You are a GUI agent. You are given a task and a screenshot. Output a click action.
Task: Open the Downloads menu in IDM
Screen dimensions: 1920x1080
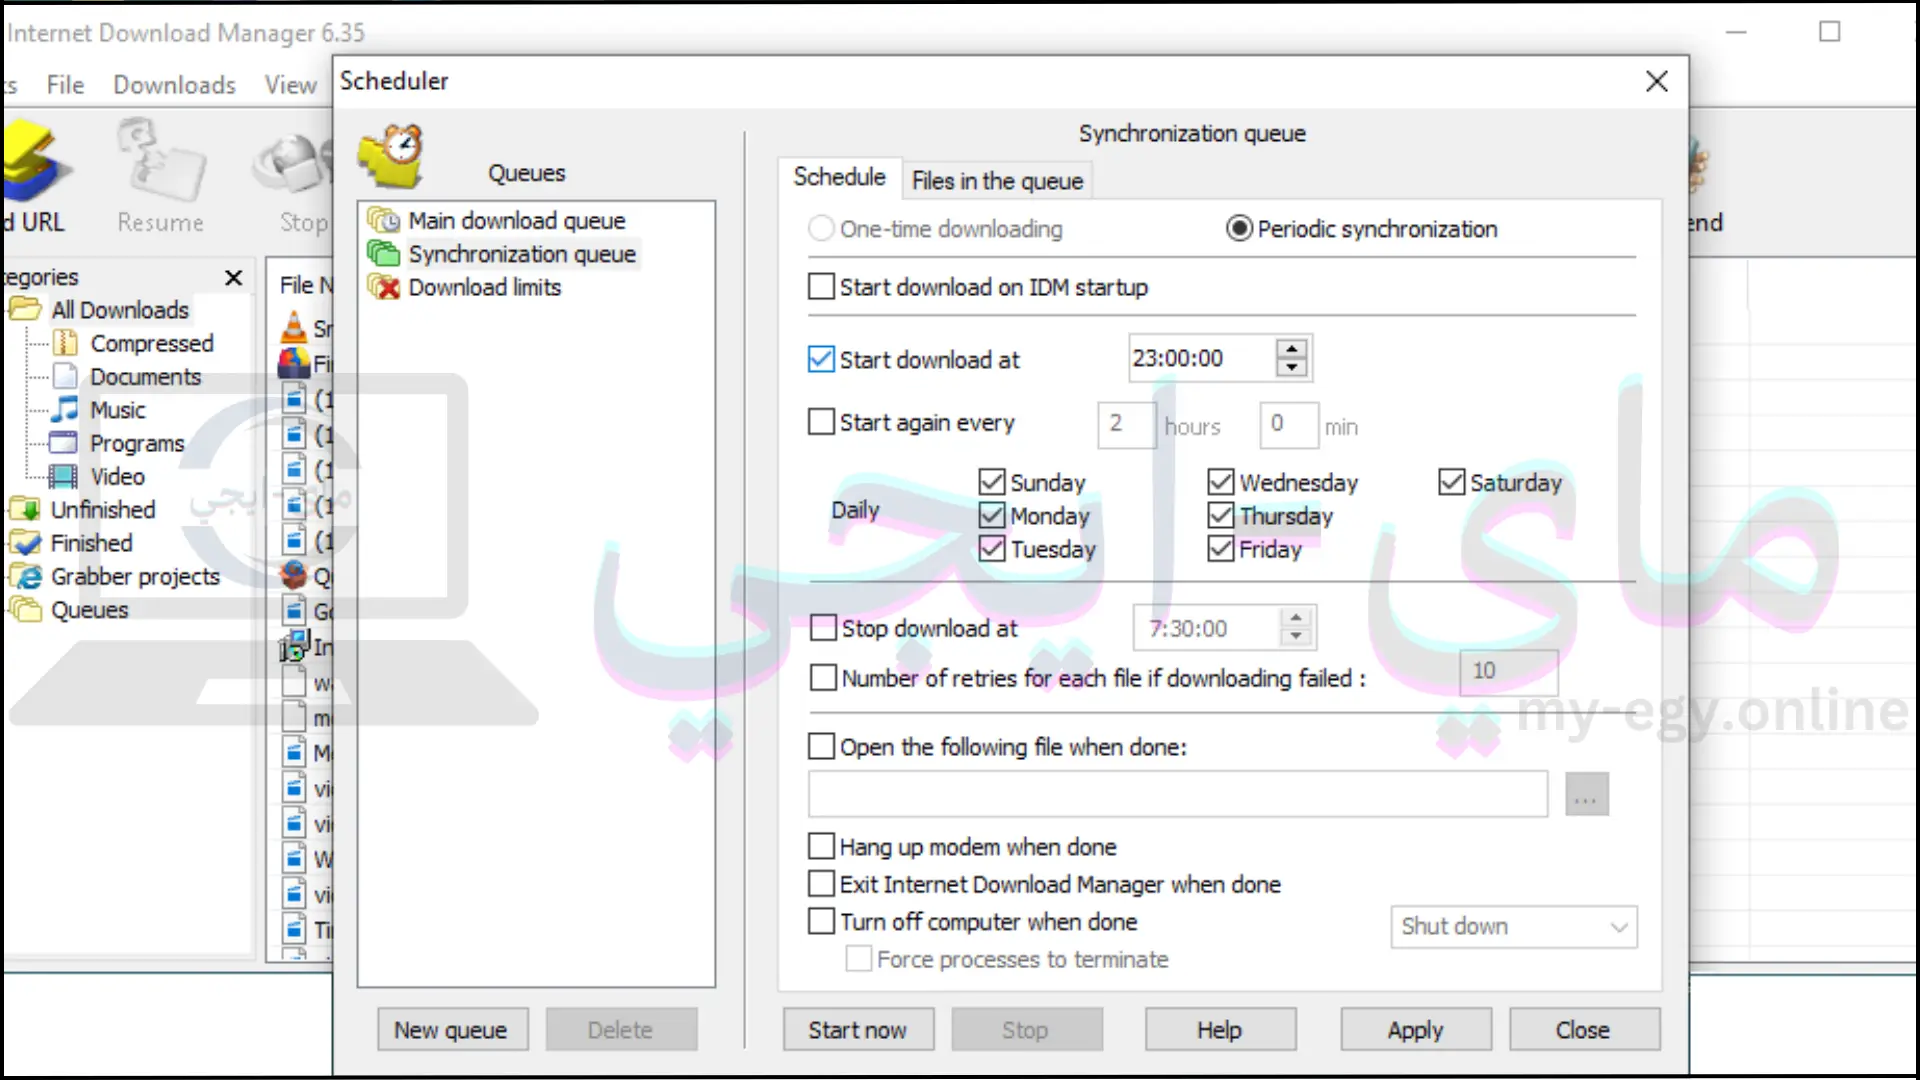174,85
